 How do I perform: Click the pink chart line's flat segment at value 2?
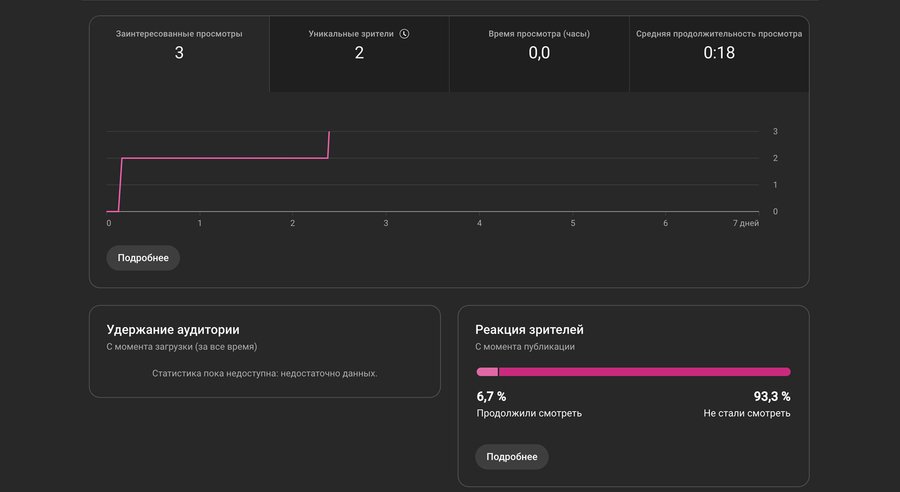click(x=225, y=158)
